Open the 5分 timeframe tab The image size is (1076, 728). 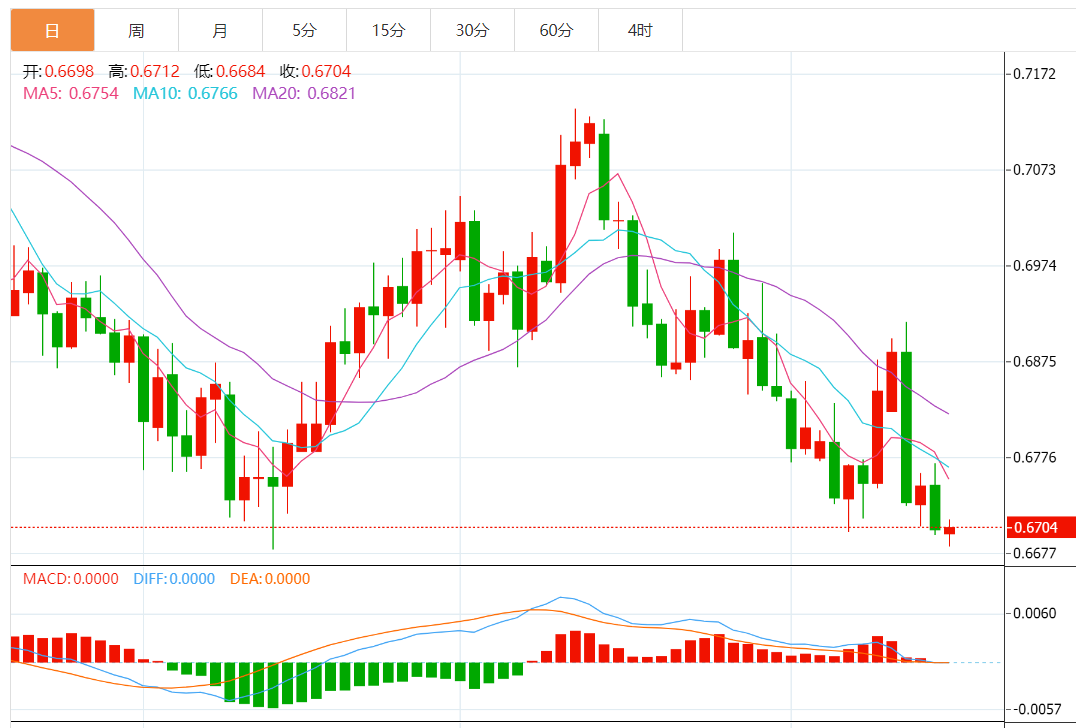coord(304,30)
